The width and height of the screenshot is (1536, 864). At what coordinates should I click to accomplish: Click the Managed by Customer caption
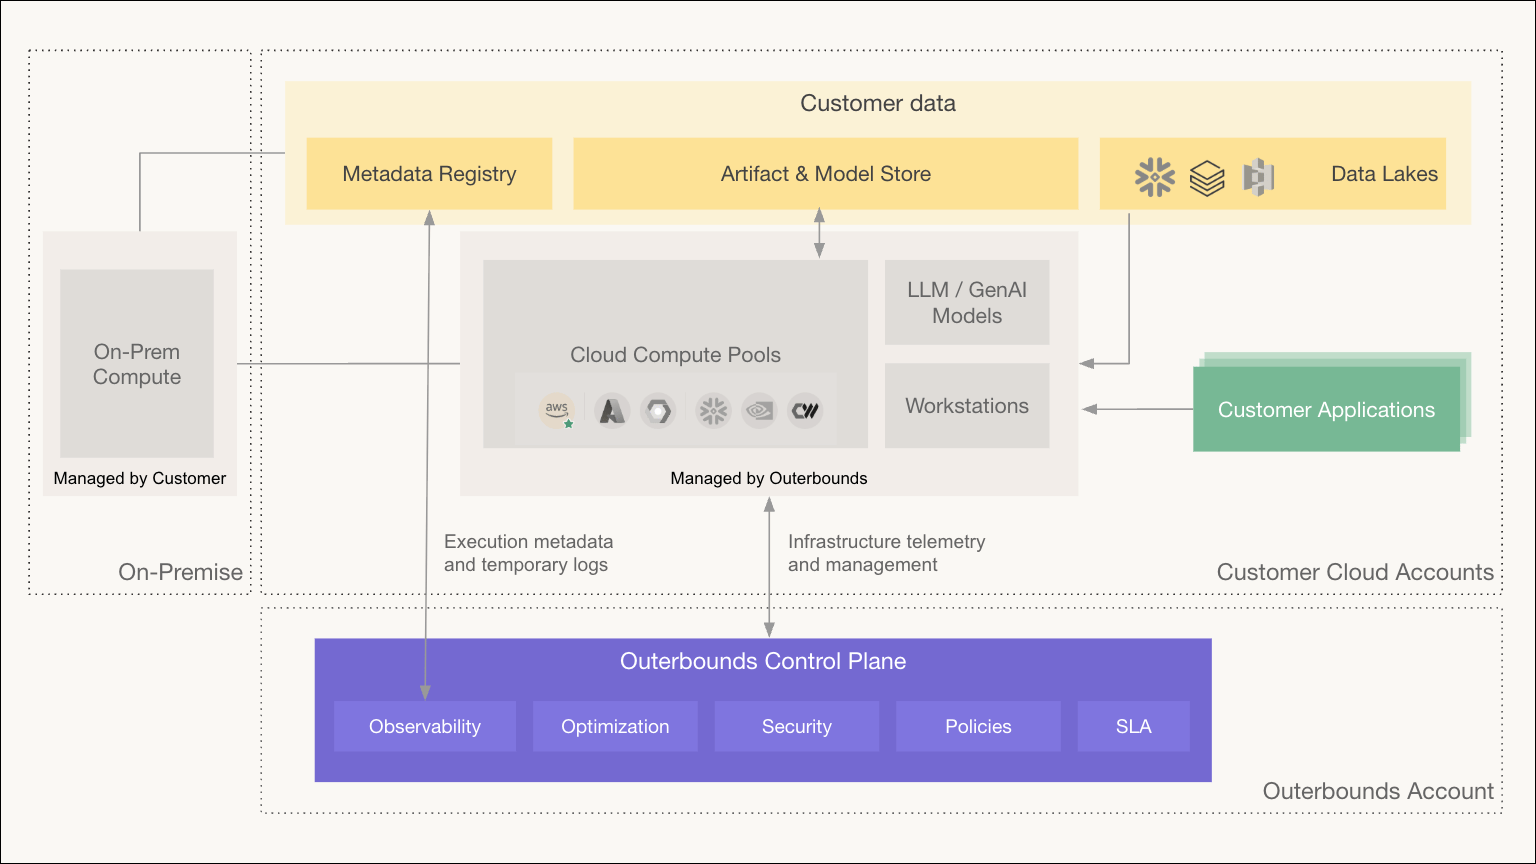(x=140, y=478)
